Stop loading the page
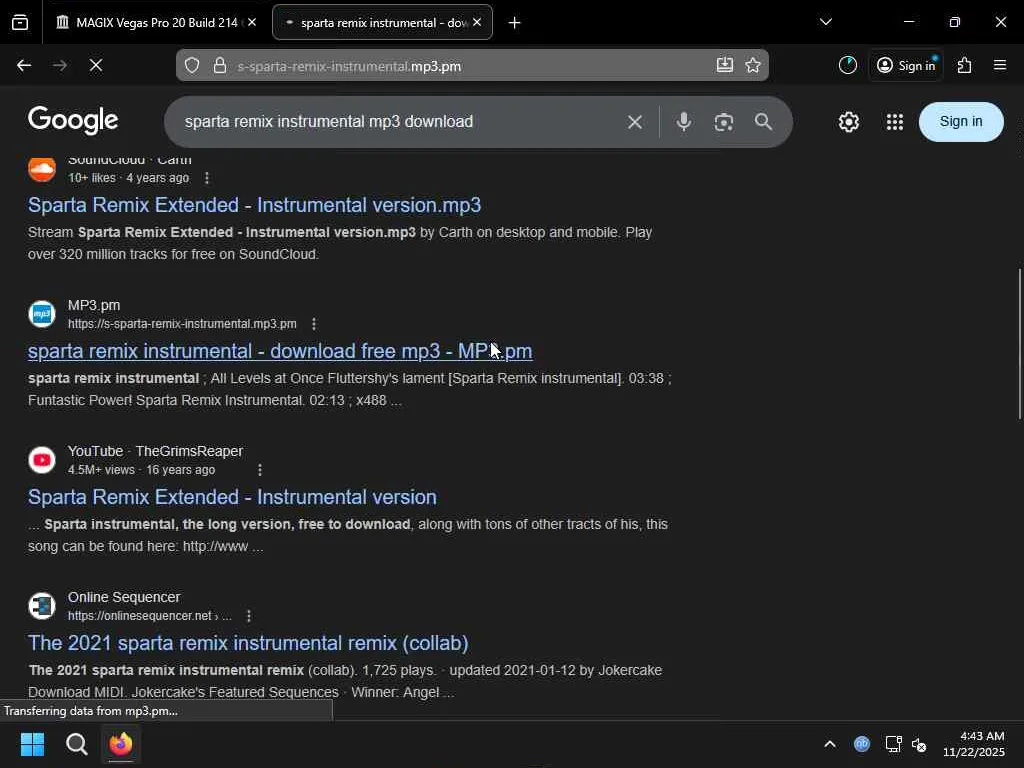Viewport: 1024px width, 768px height. click(x=96, y=65)
